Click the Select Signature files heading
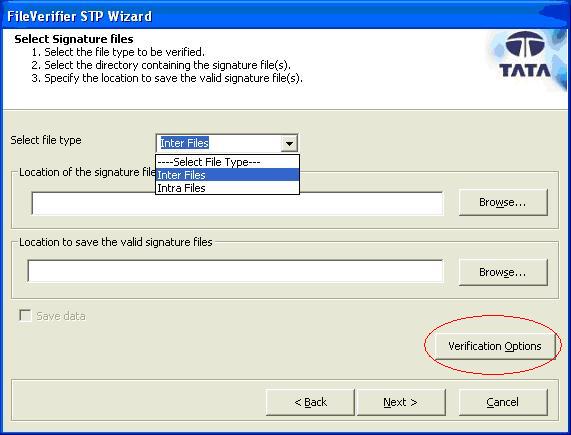The image size is (571, 435). pos(74,39)
